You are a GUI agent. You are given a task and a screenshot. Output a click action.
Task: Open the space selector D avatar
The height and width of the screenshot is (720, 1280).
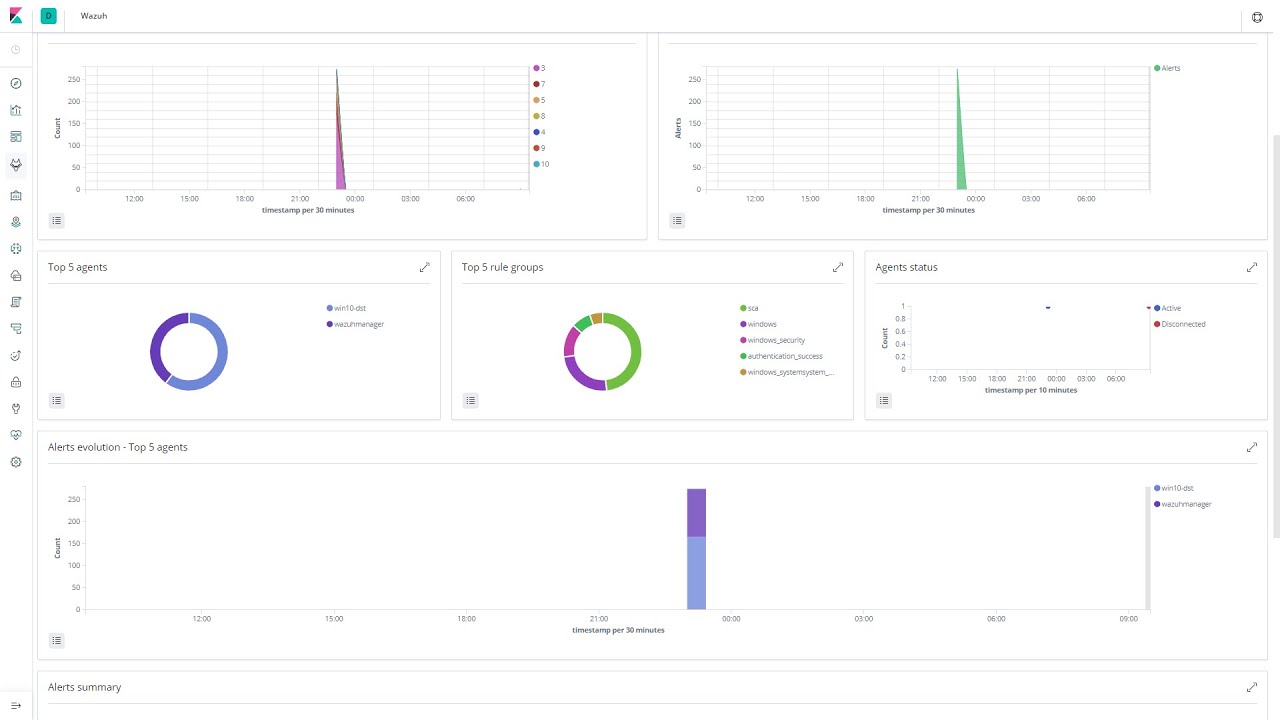tap(48, 16)
